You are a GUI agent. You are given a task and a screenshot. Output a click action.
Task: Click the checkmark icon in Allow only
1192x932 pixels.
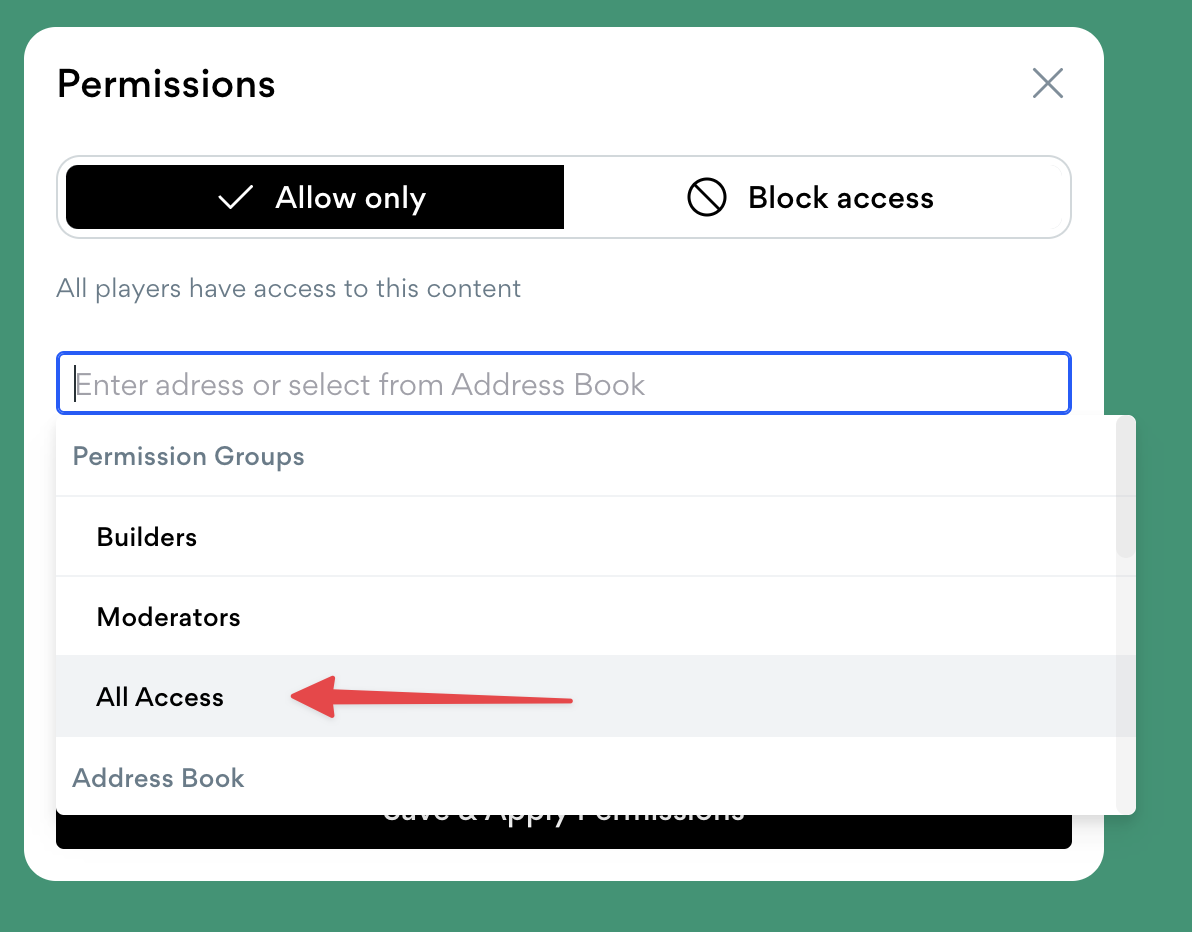tap(235, 198)
